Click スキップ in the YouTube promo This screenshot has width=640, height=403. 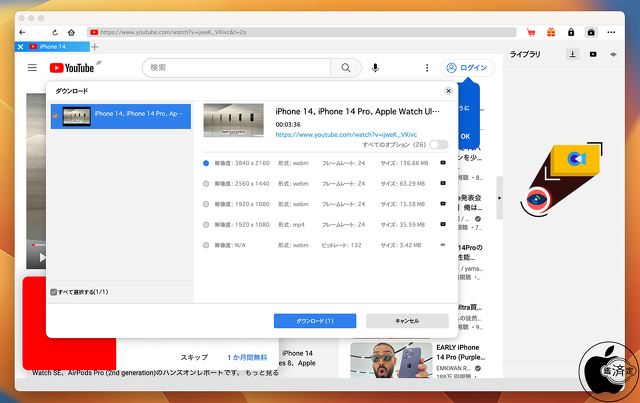click(194, 357)
